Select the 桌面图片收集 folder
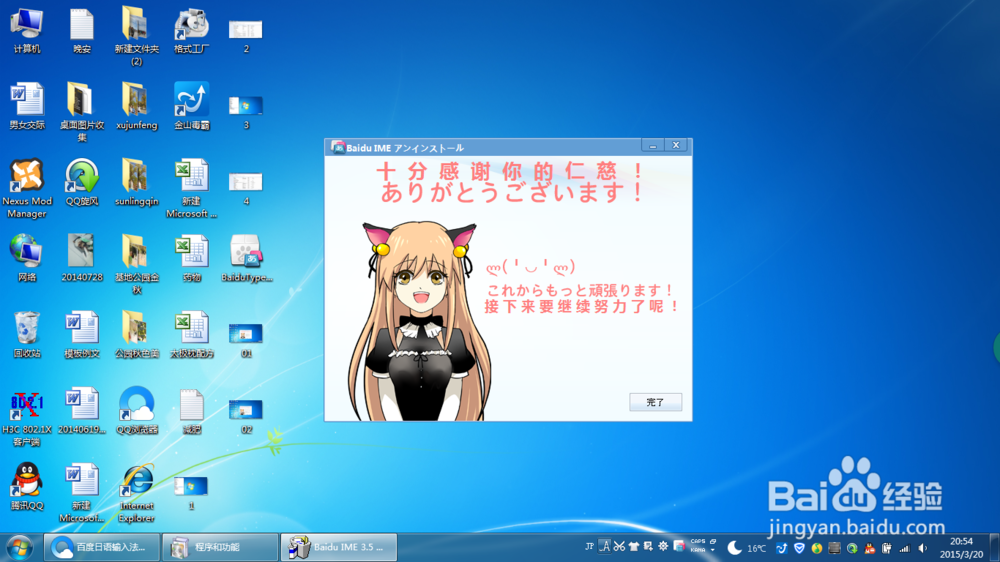 (x=82, y=112)
